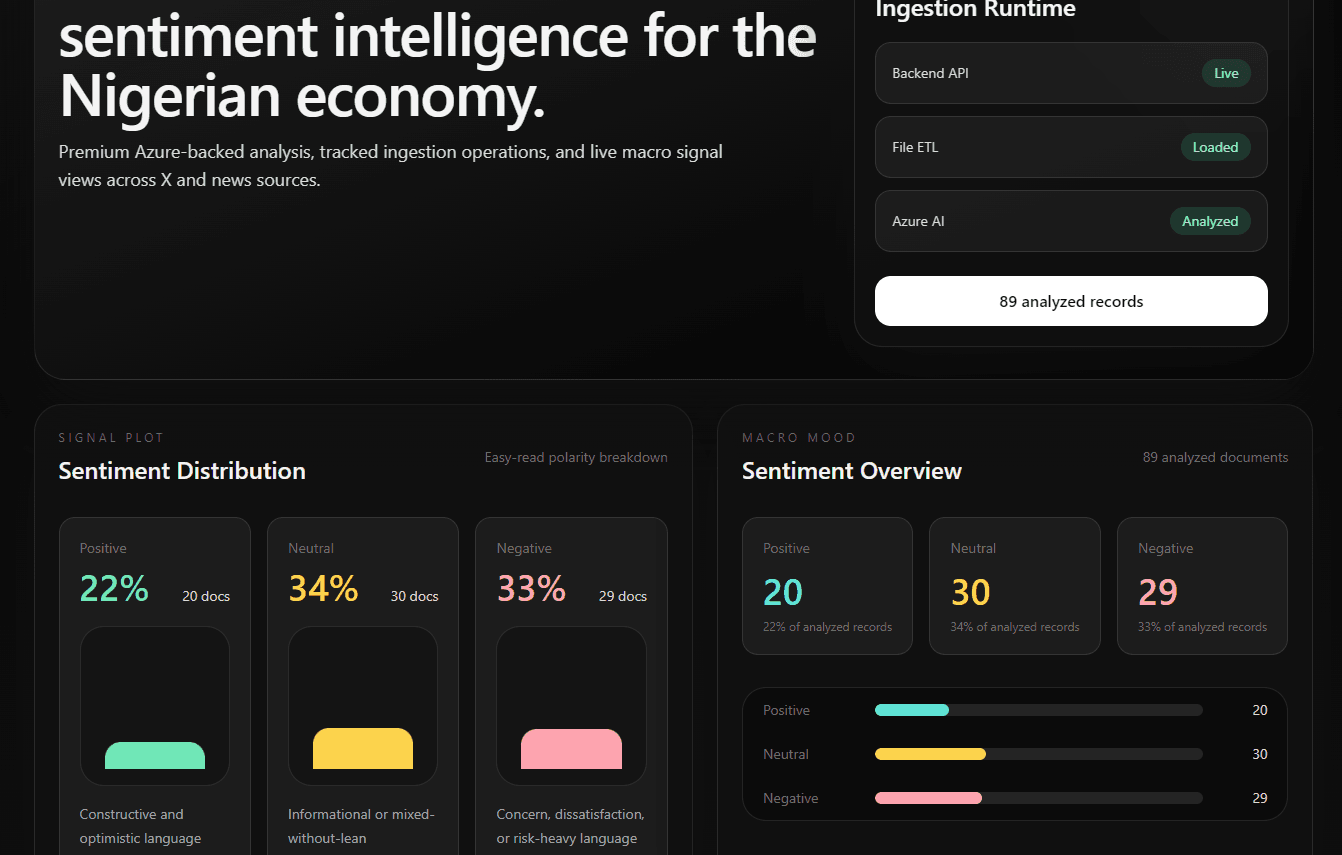Image resolution: width=1342 pixels, height=855 pixels.
Task: Click the Loaded badge on File ETL
Action: (1215, 147)
